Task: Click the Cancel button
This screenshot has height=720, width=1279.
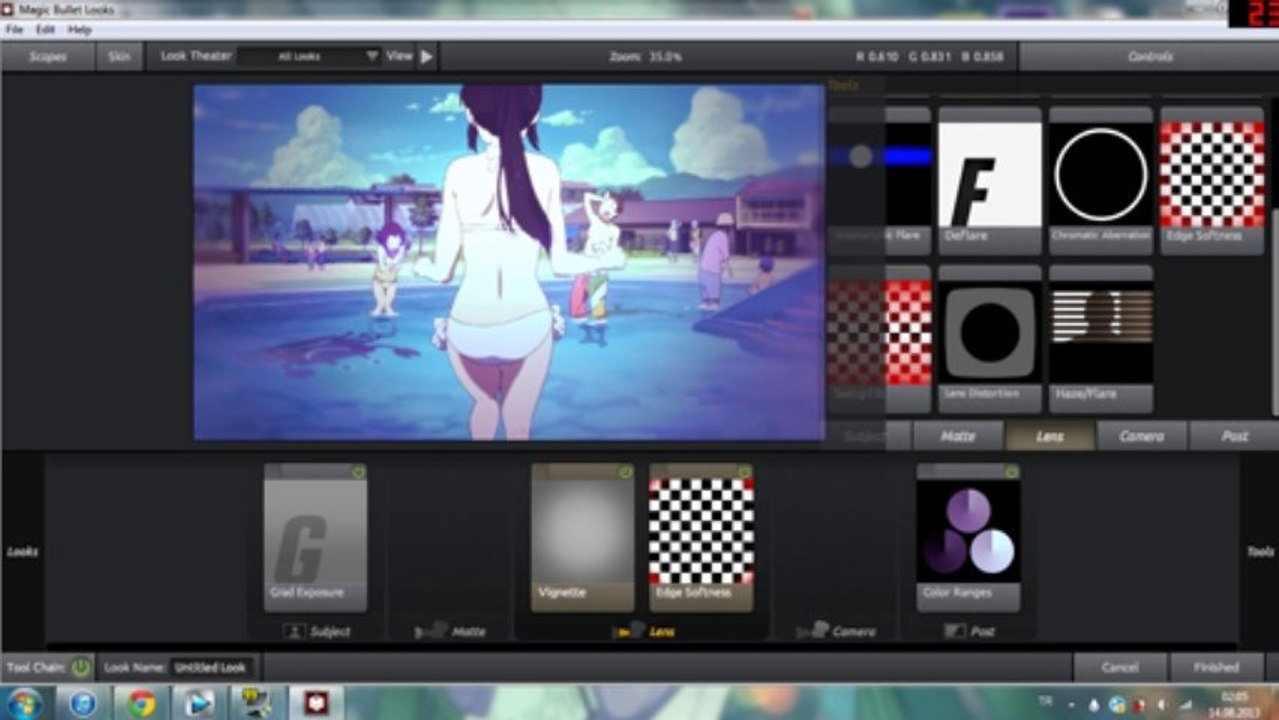Action: click(1119, 667)
